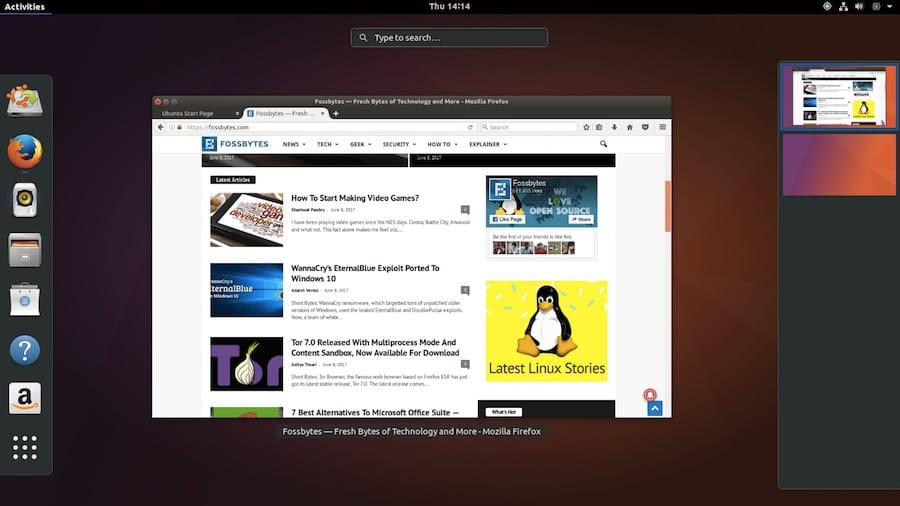This screenshot has width=900, height=506.
Task: Open the downloads arrow icon in Firefox
Action: coord(614,127)
